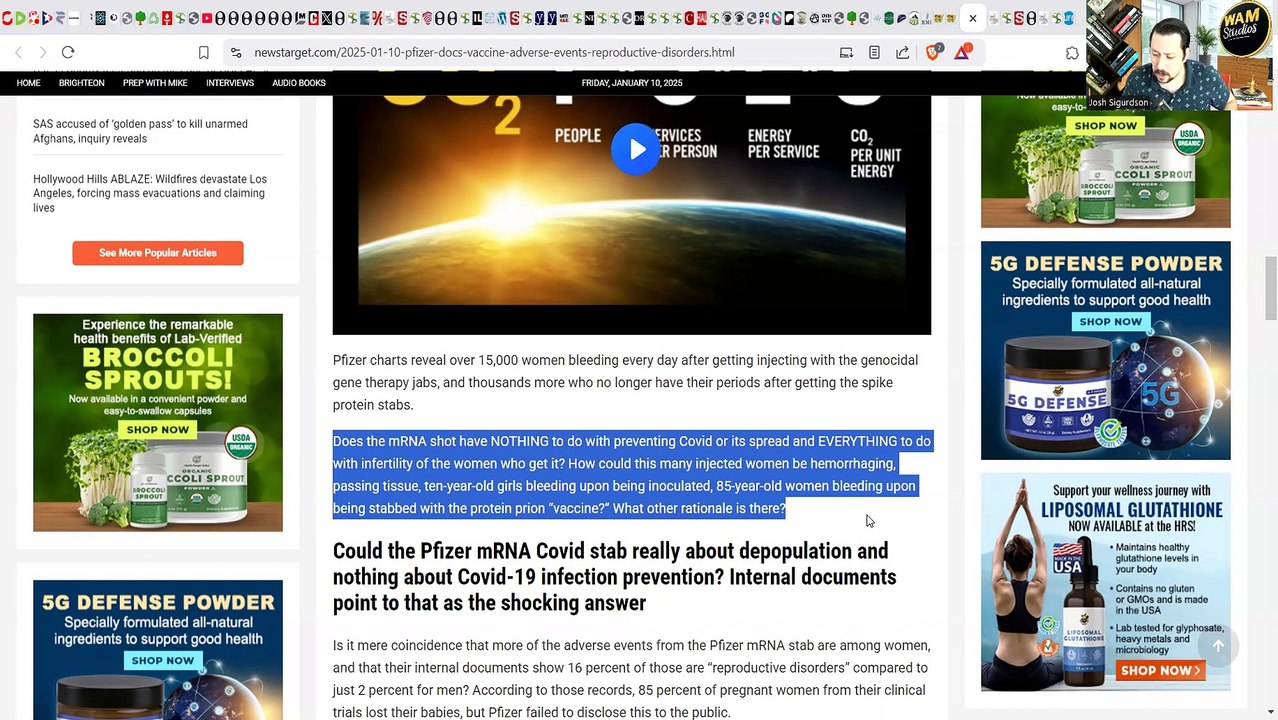The height and width of the screenshot is (720, 1278).
Task: Close the active browser tab
Action: tap(972, 18)
